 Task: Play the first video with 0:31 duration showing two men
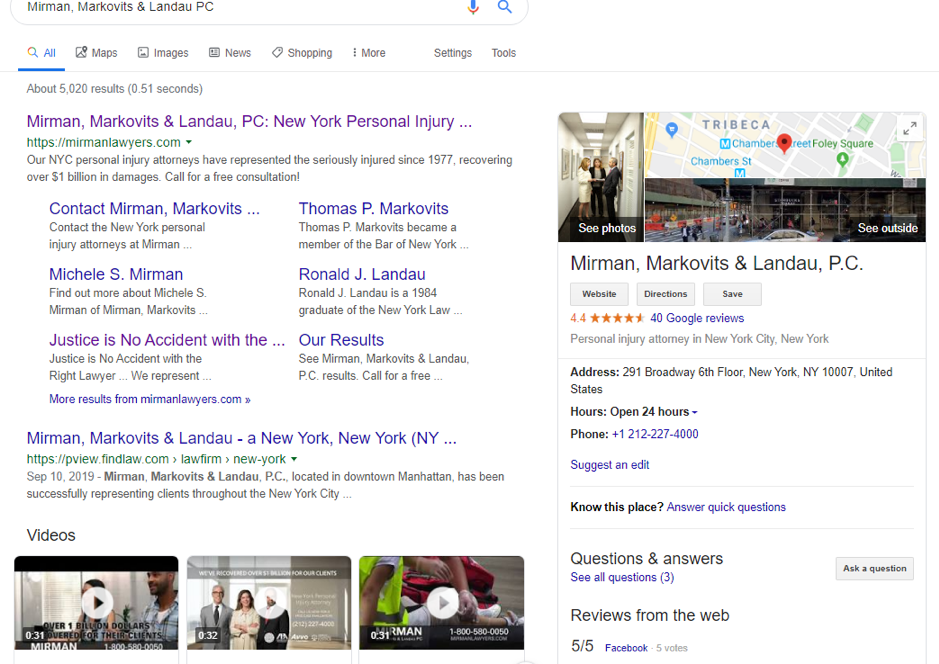(96, 602)
